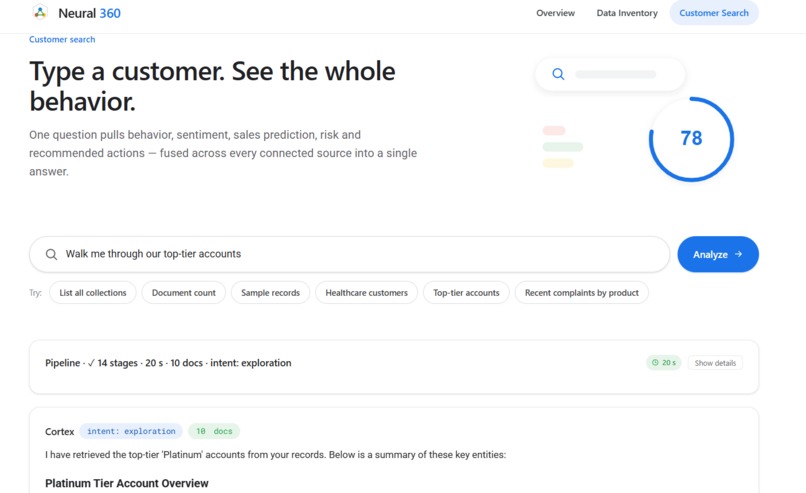
Task: Open the Overview tab
Action: point(555,13)
